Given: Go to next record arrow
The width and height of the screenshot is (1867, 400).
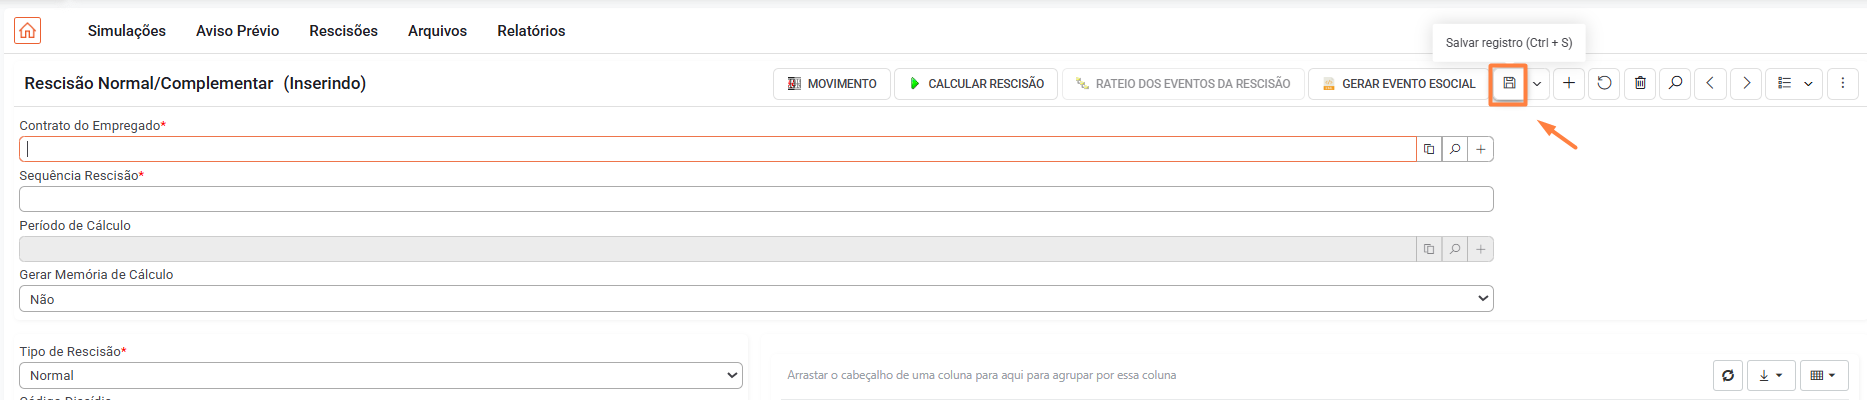Looking at the screenshot, I should point(1746,83).
